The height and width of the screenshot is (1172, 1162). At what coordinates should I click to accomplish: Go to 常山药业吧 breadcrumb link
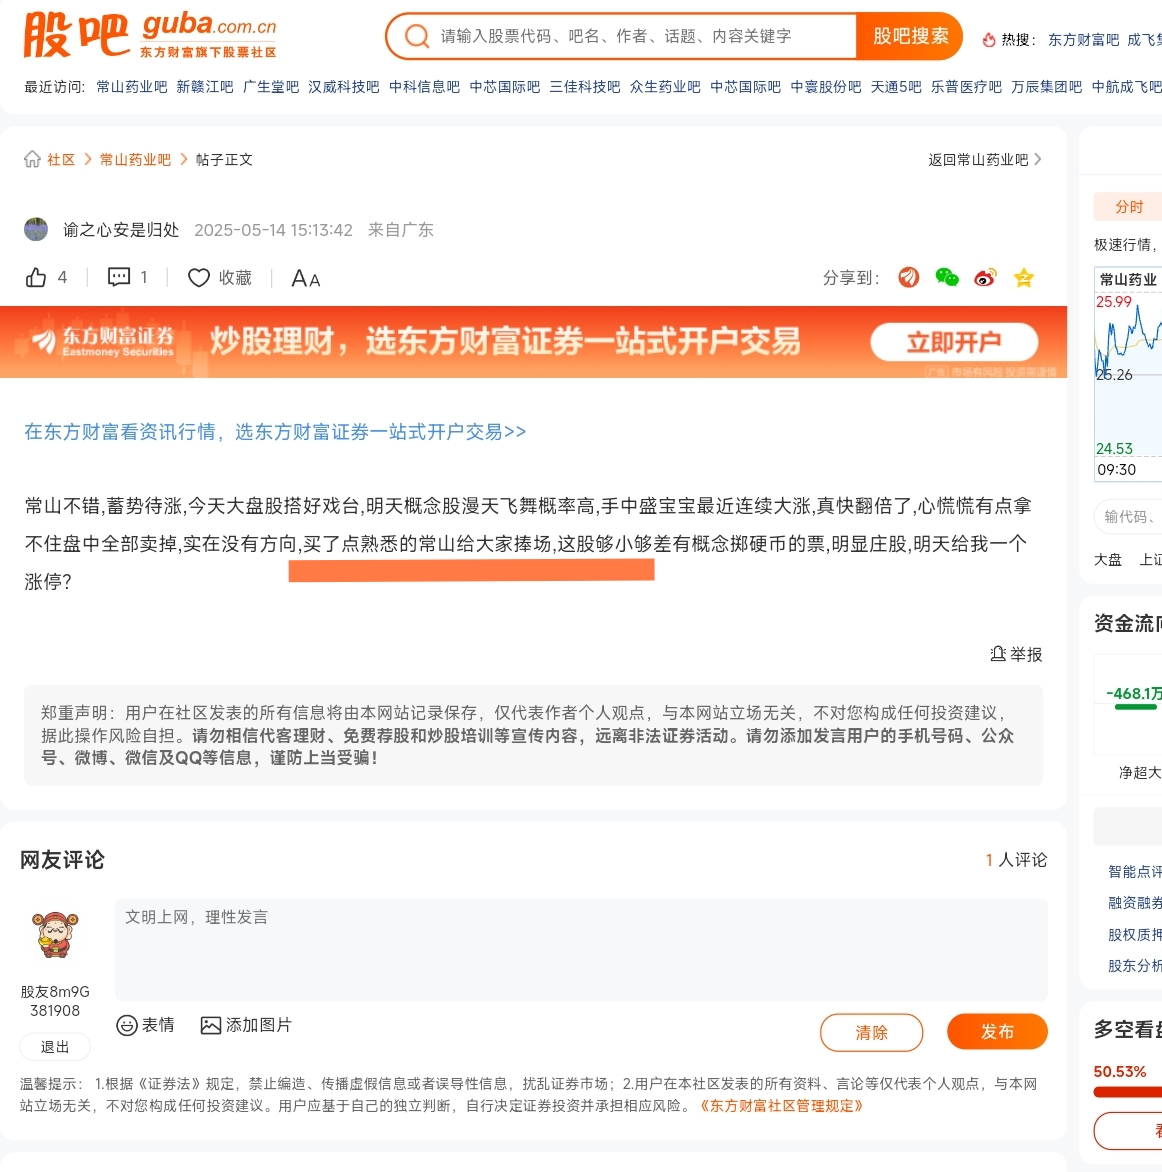coord(135,159)
